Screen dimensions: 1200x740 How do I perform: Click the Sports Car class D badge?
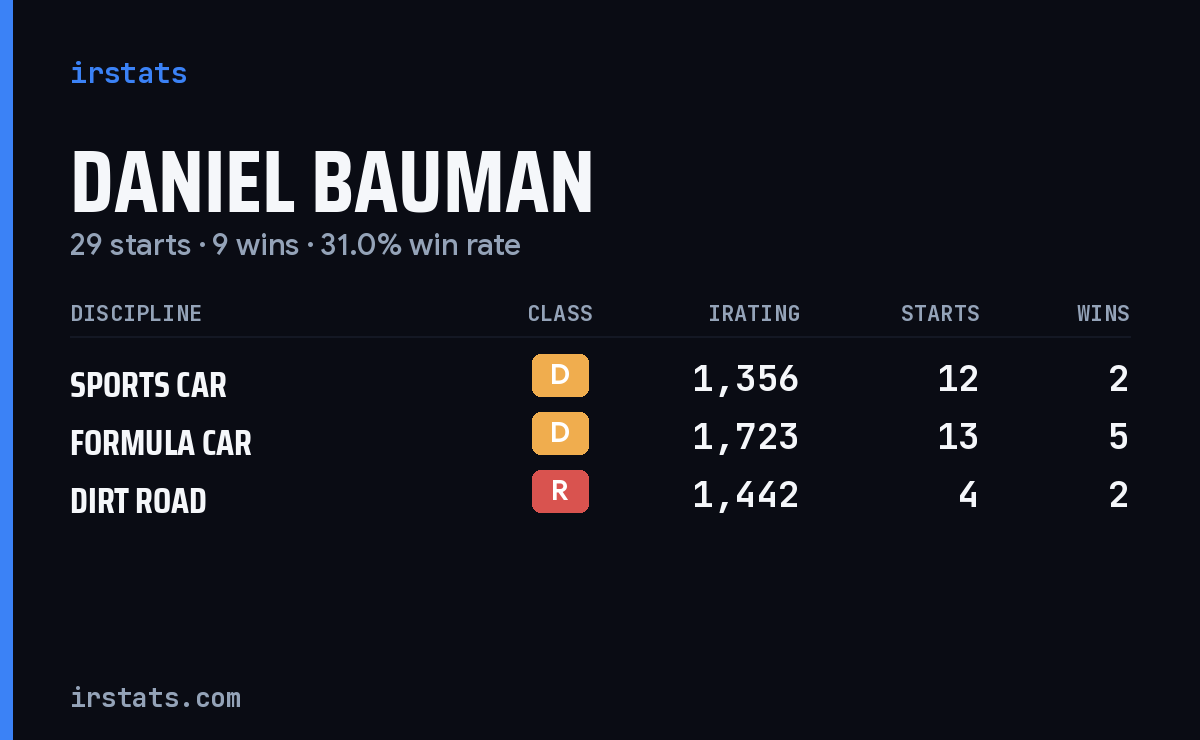point(560,375)
